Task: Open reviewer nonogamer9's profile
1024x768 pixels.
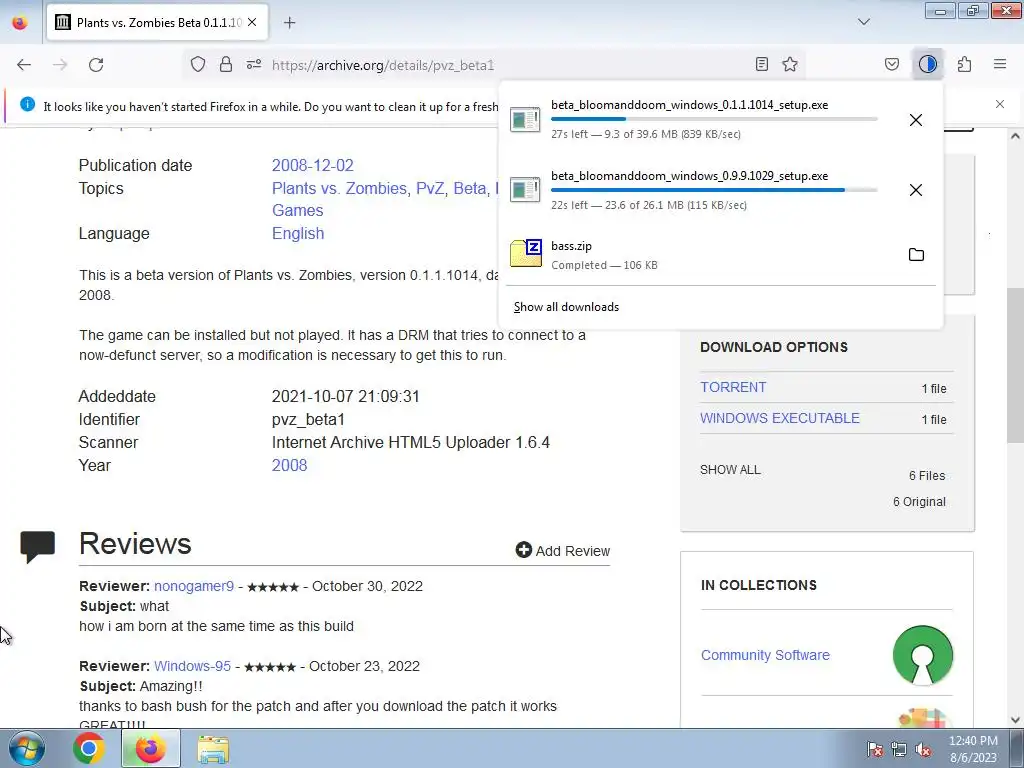Action: tap(194, 586)
